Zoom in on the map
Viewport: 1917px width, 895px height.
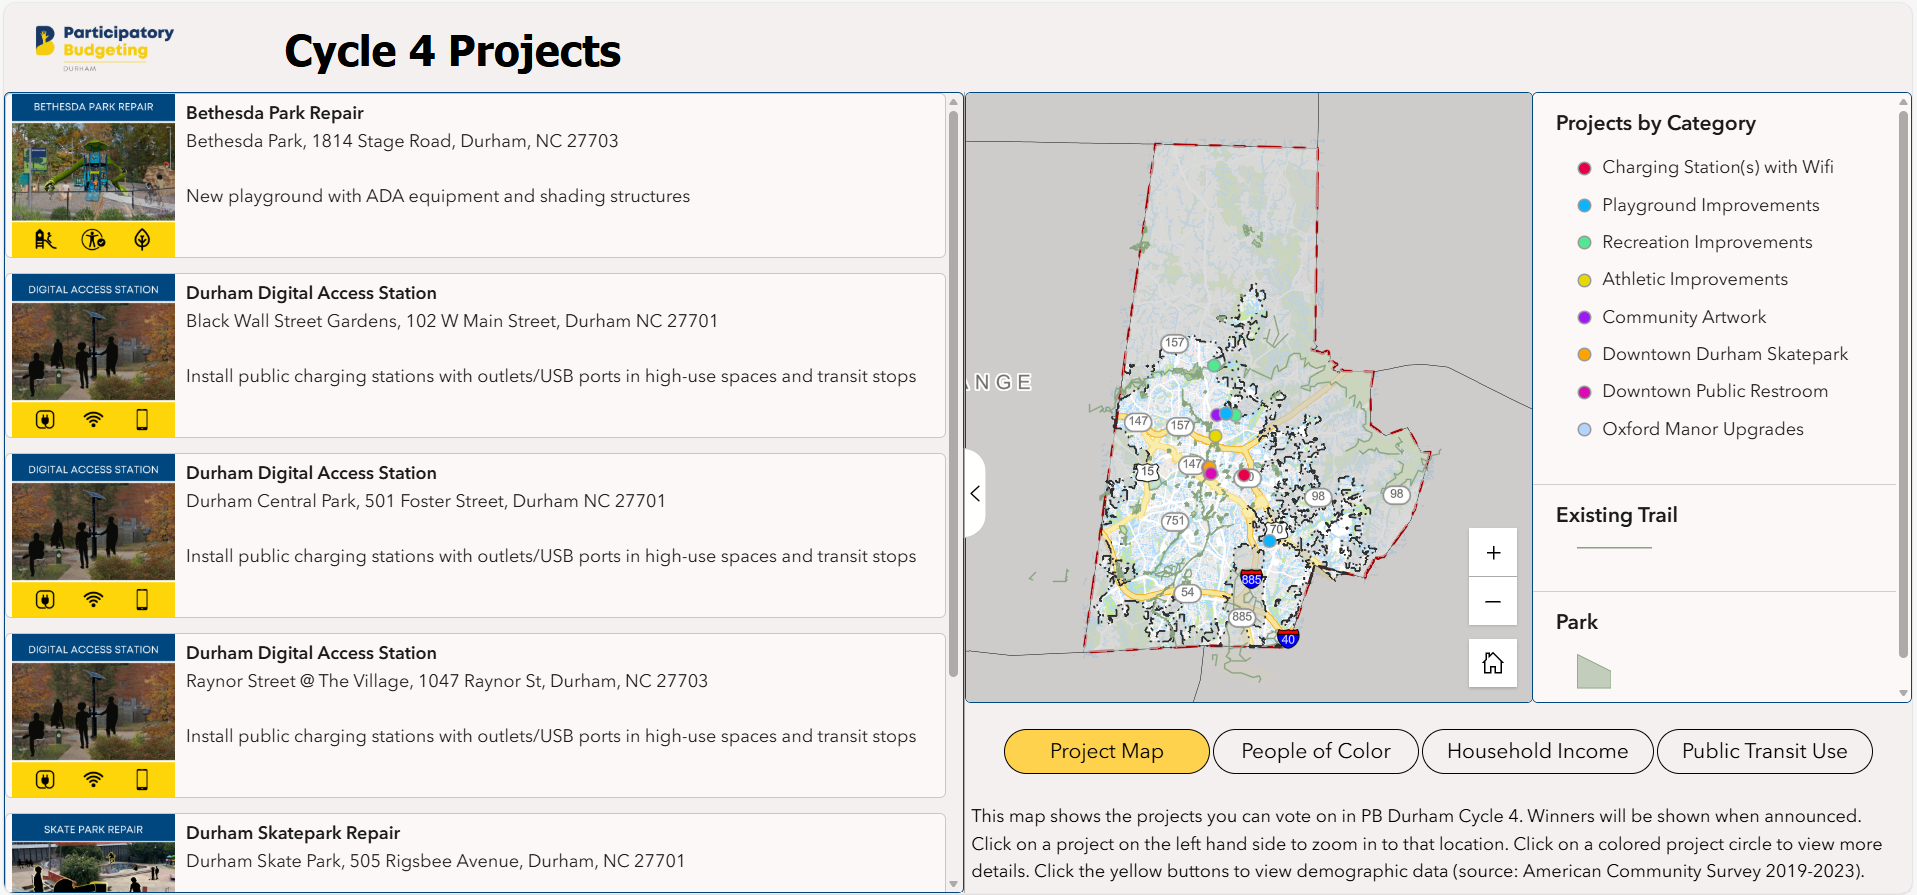click(1492, 553)
